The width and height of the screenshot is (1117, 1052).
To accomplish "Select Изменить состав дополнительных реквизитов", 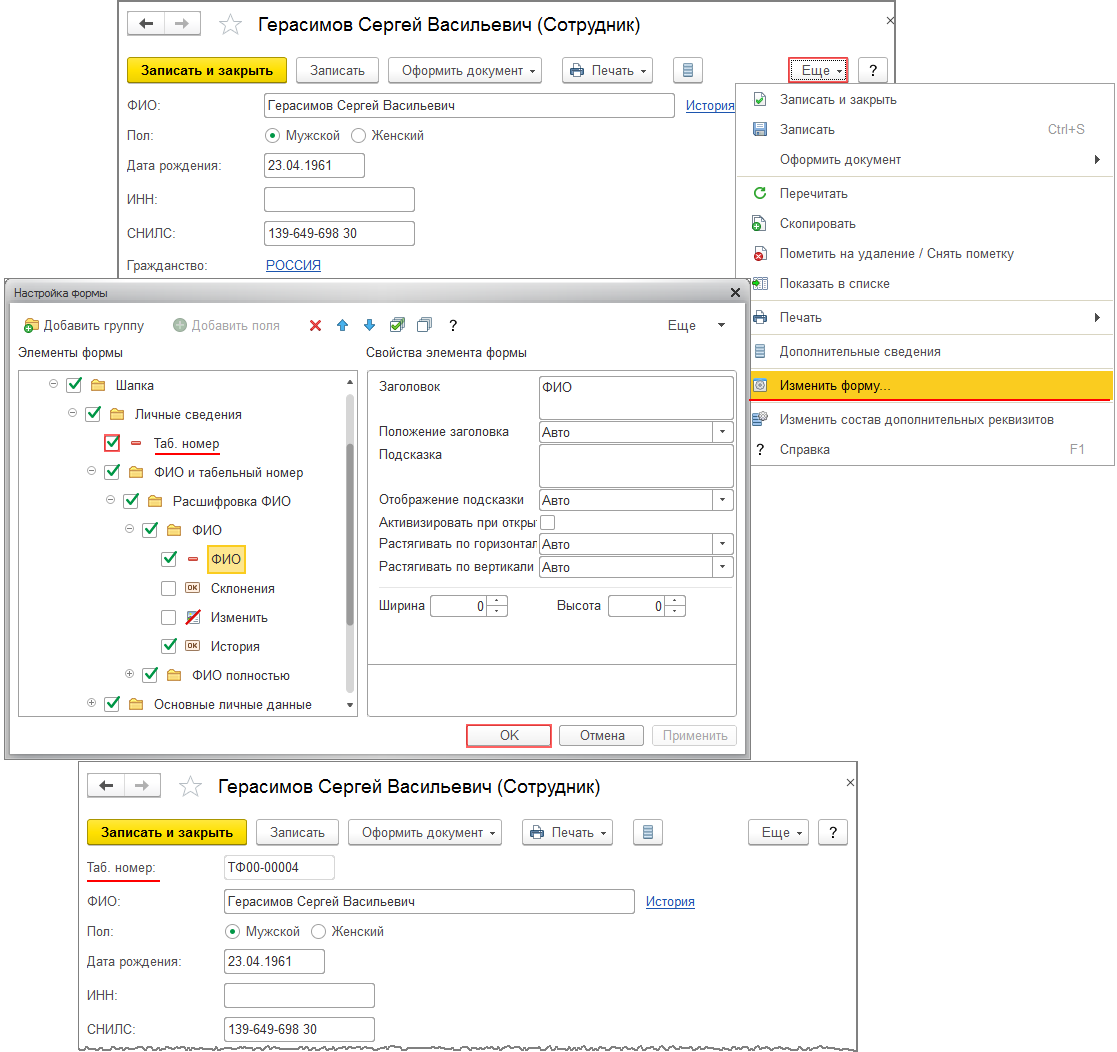I will (931, 420).
